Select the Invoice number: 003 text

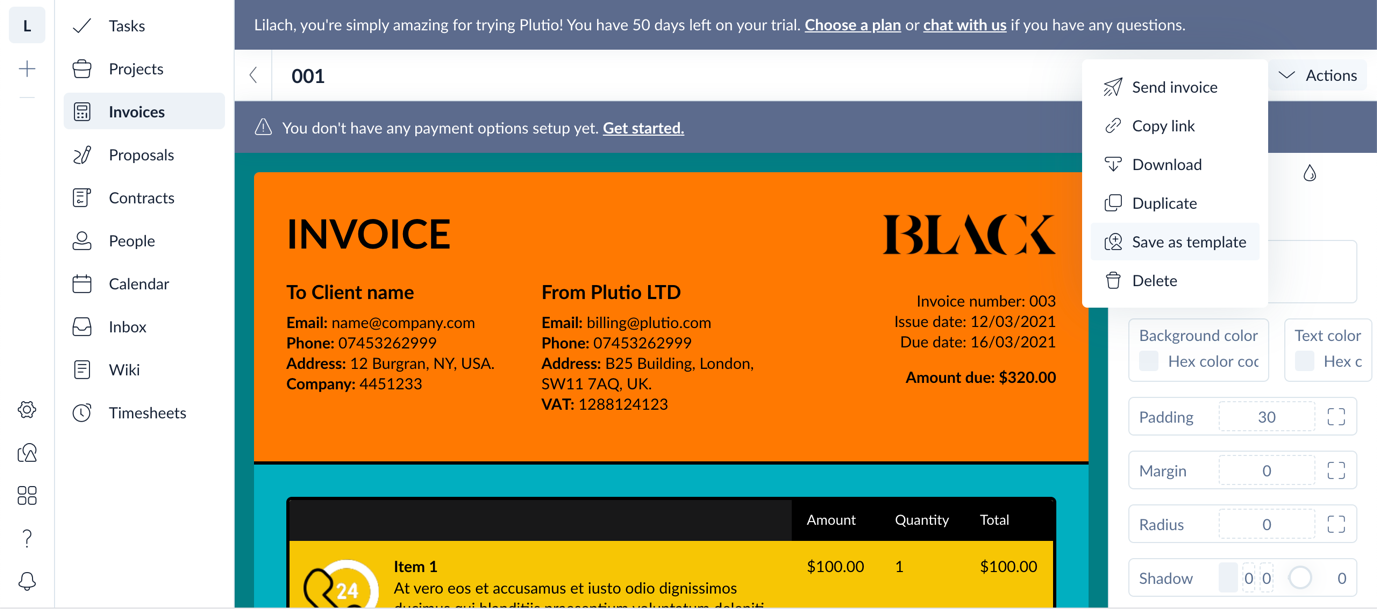[986, 301]
